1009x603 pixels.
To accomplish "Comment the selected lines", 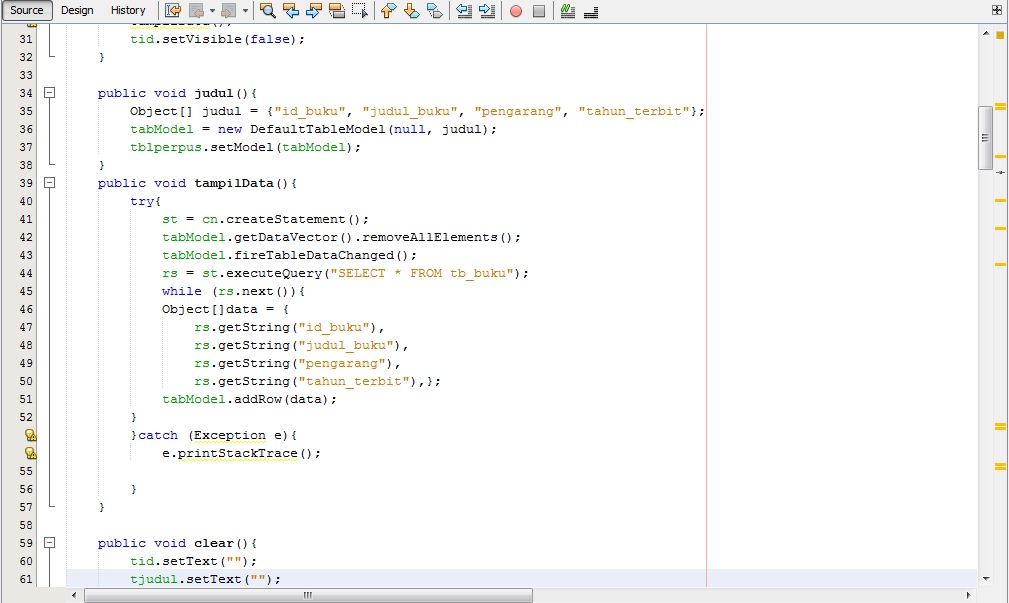I will (568, 11).
